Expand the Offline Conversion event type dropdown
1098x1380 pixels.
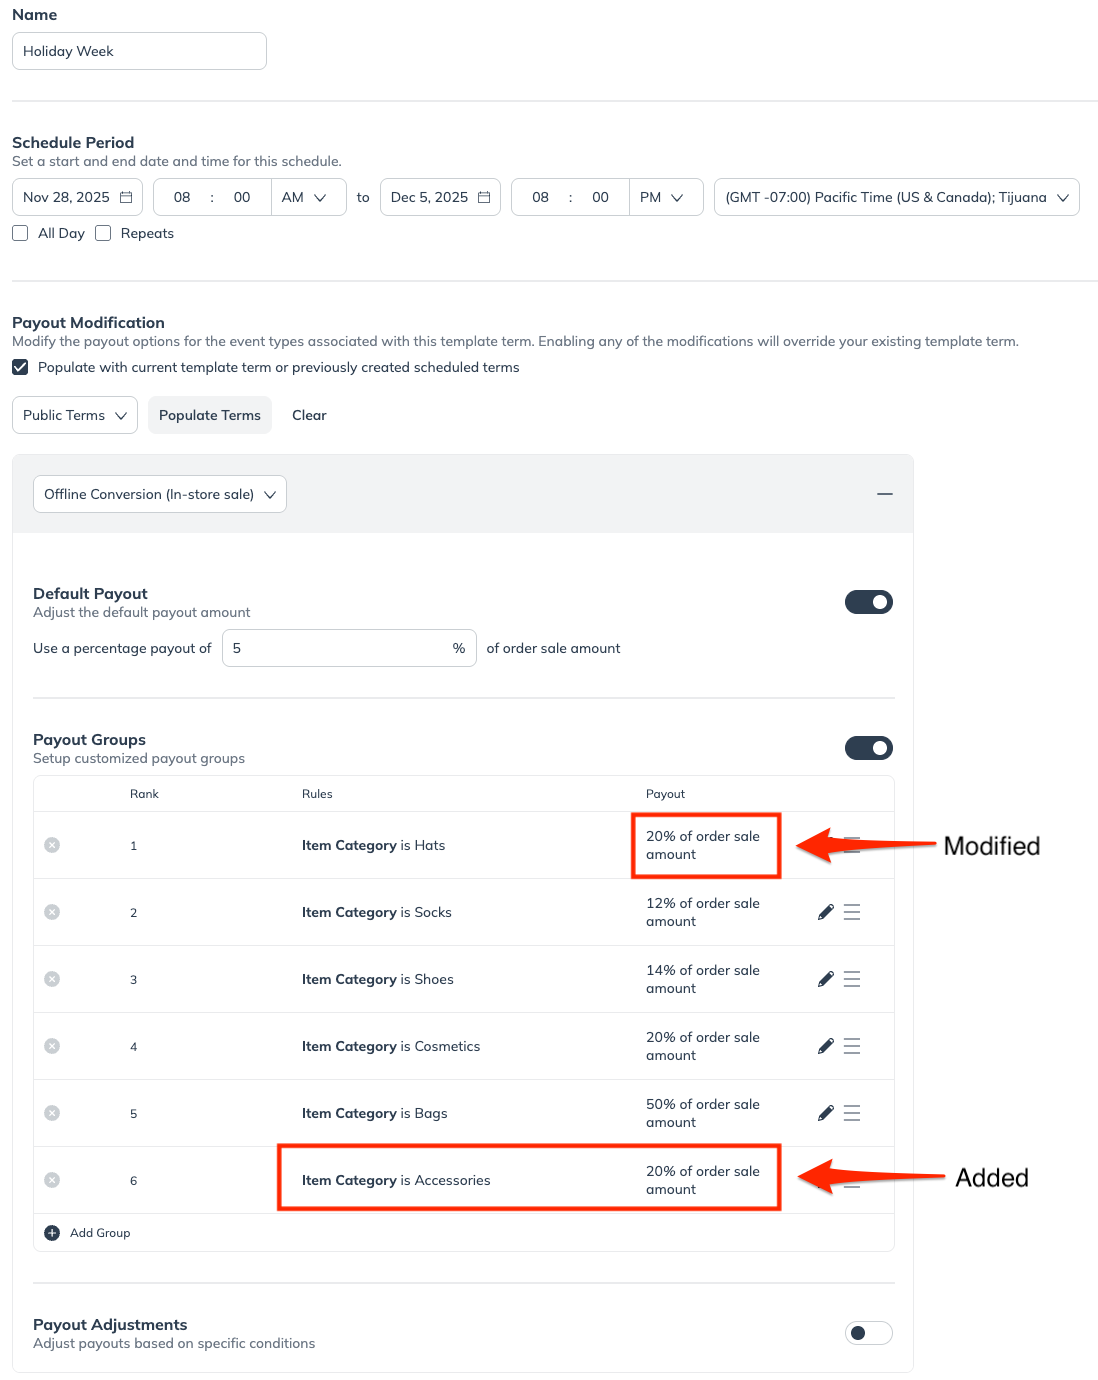coord(160,494)
